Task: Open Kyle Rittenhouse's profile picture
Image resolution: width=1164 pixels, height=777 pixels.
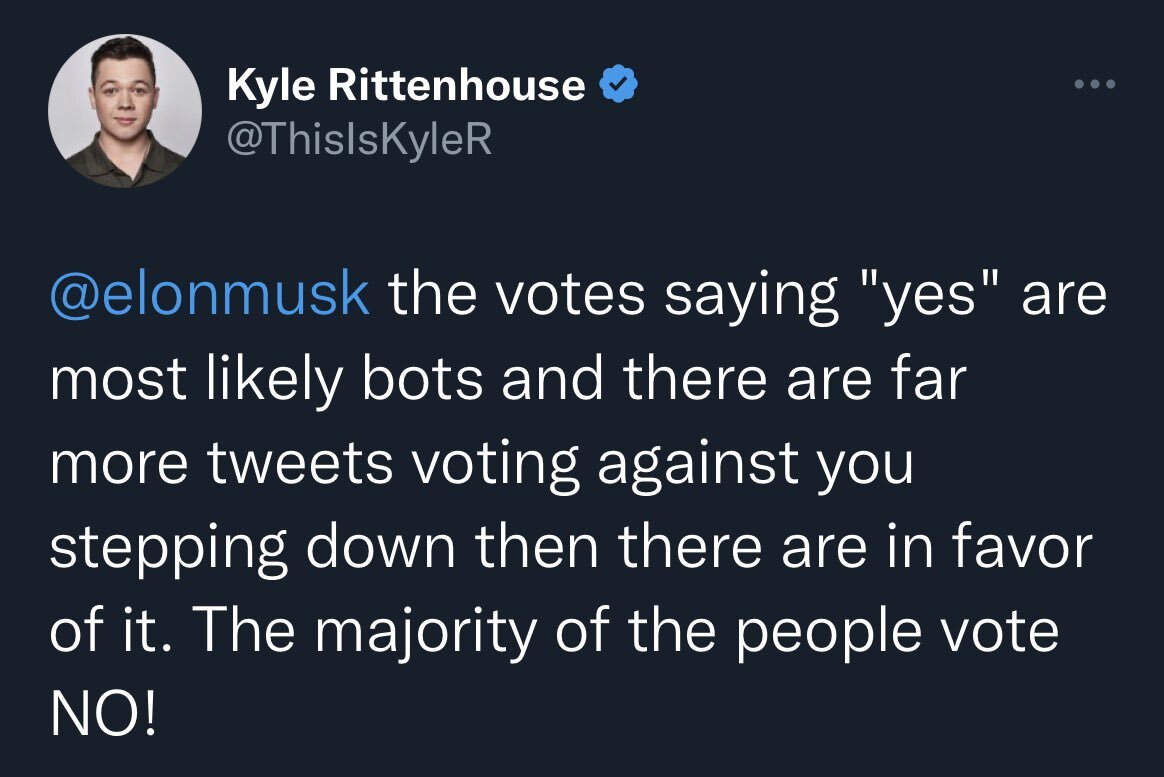Action: point(125,113)
